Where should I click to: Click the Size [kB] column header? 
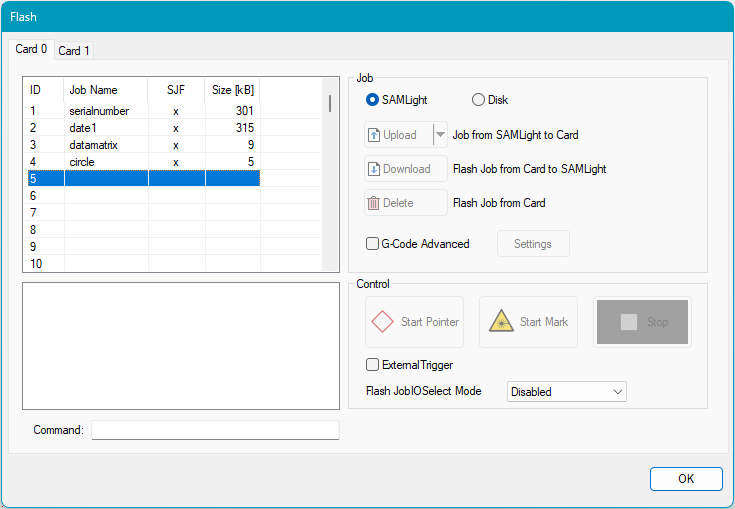coord(232,90)
